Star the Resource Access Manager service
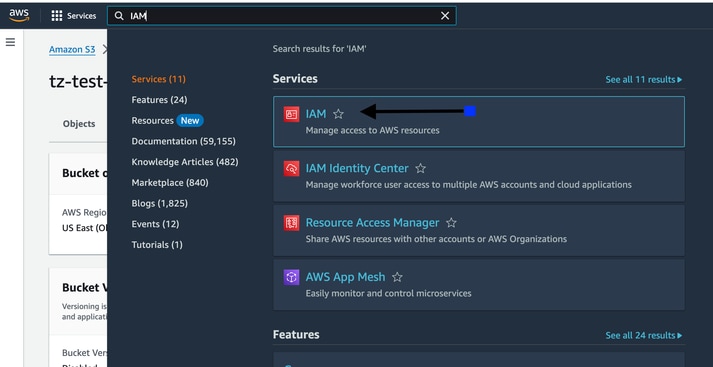 click(451, 223)
